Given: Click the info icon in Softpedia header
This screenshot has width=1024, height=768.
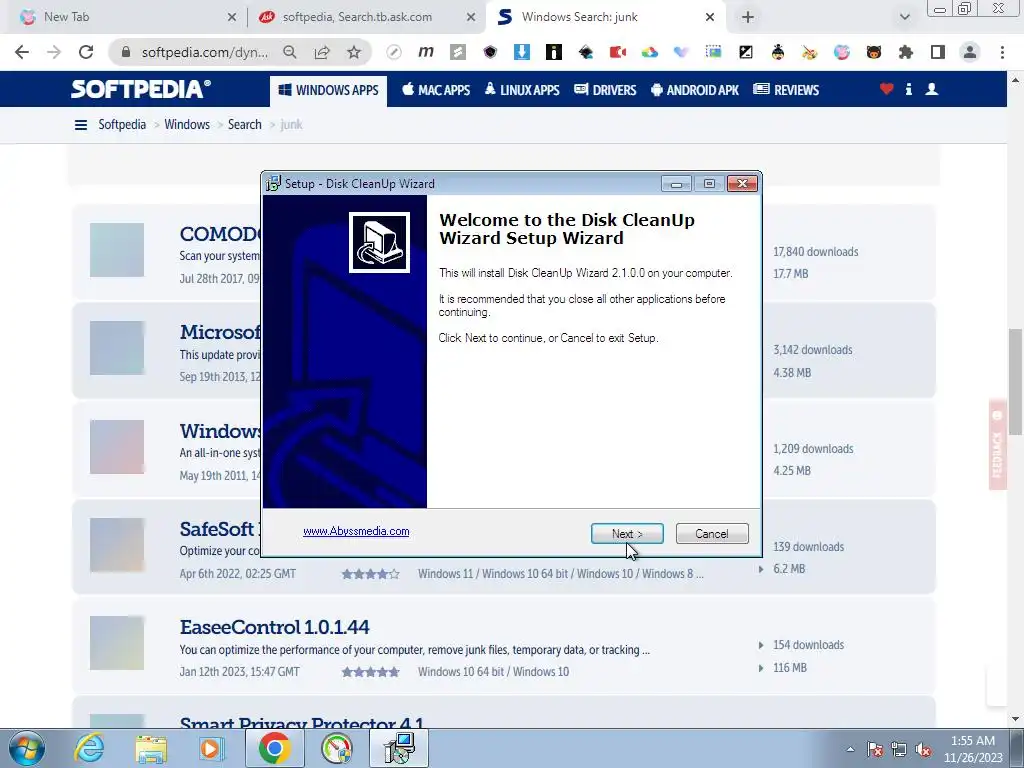Looking at the screenshot, I should 908,89.
